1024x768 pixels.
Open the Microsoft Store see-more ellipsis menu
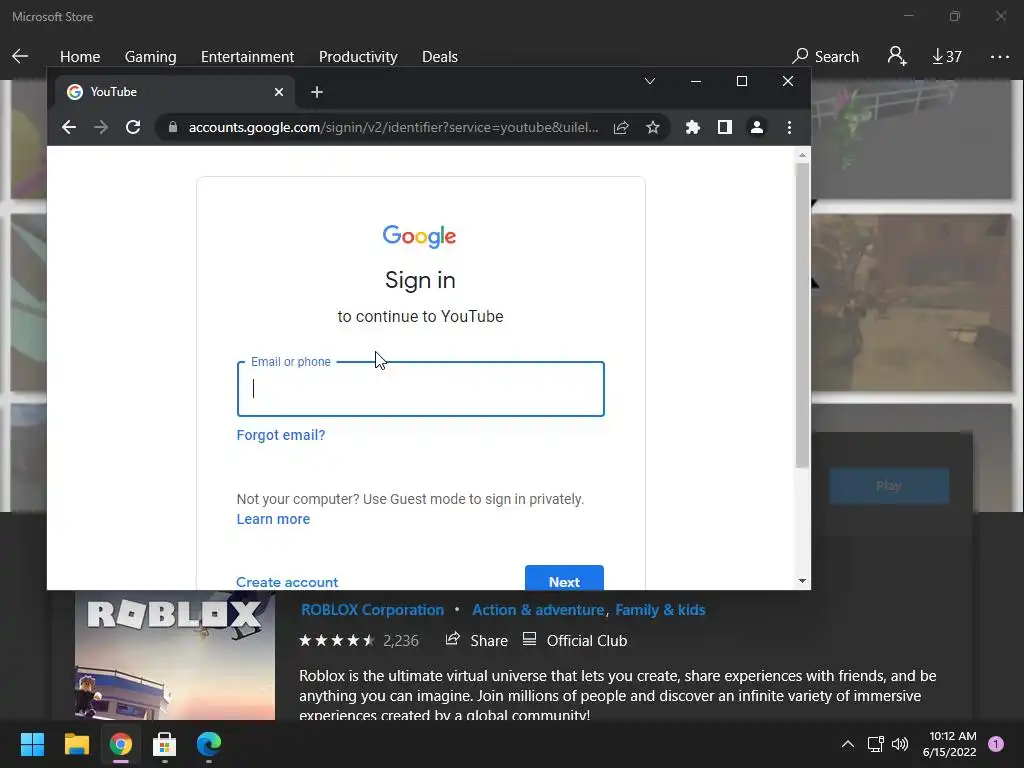point(999,57)
